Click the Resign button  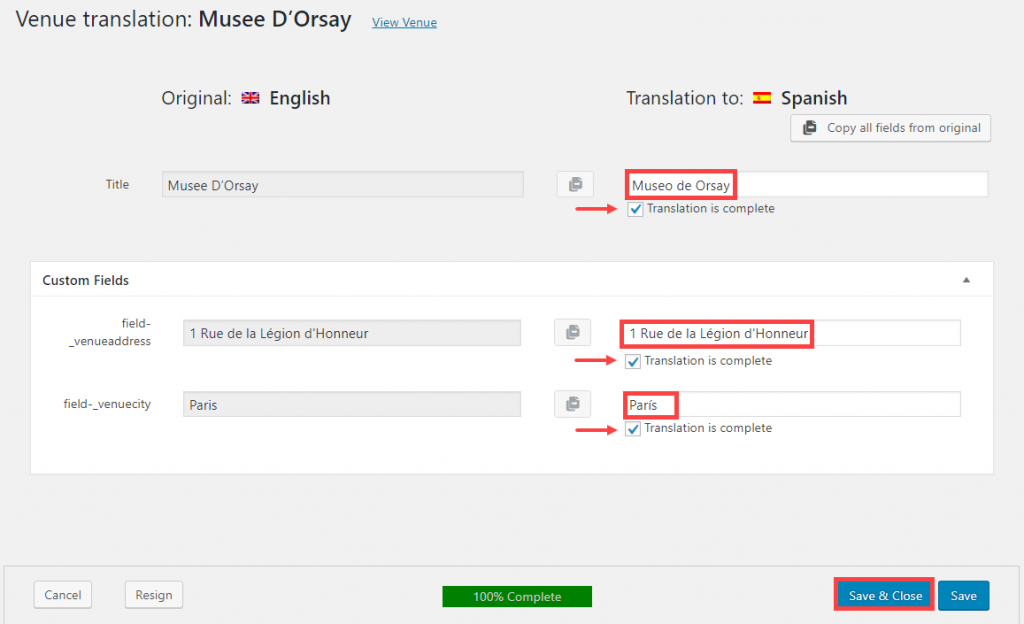point(153,595)
